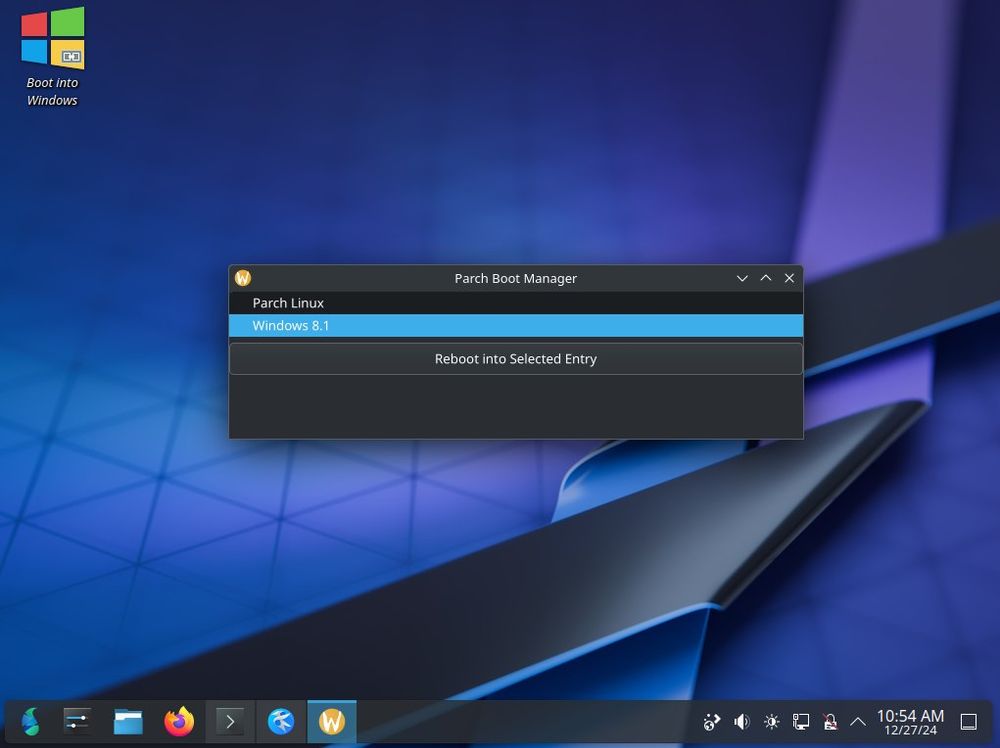Click the Parch Boot Manager window icon

[243, 278]
